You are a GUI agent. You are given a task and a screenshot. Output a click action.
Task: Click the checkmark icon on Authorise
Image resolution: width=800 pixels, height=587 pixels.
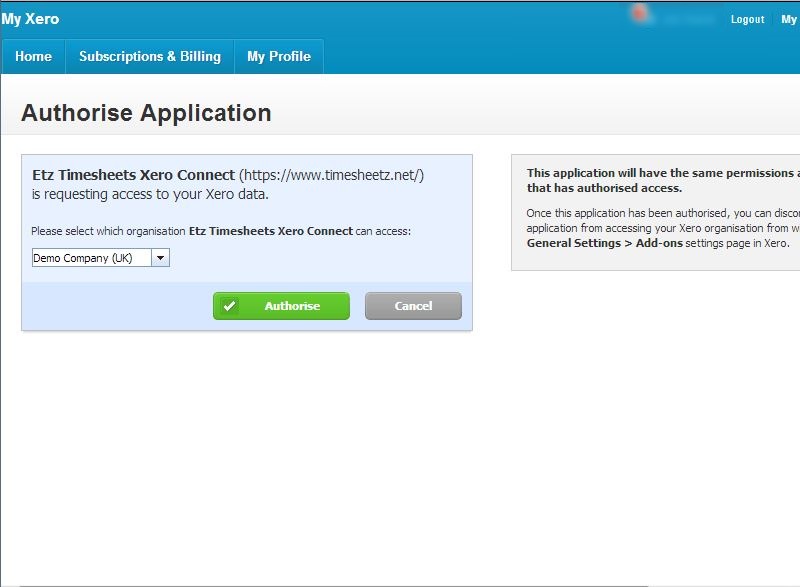pyautogui.click(x=230, y=306)
